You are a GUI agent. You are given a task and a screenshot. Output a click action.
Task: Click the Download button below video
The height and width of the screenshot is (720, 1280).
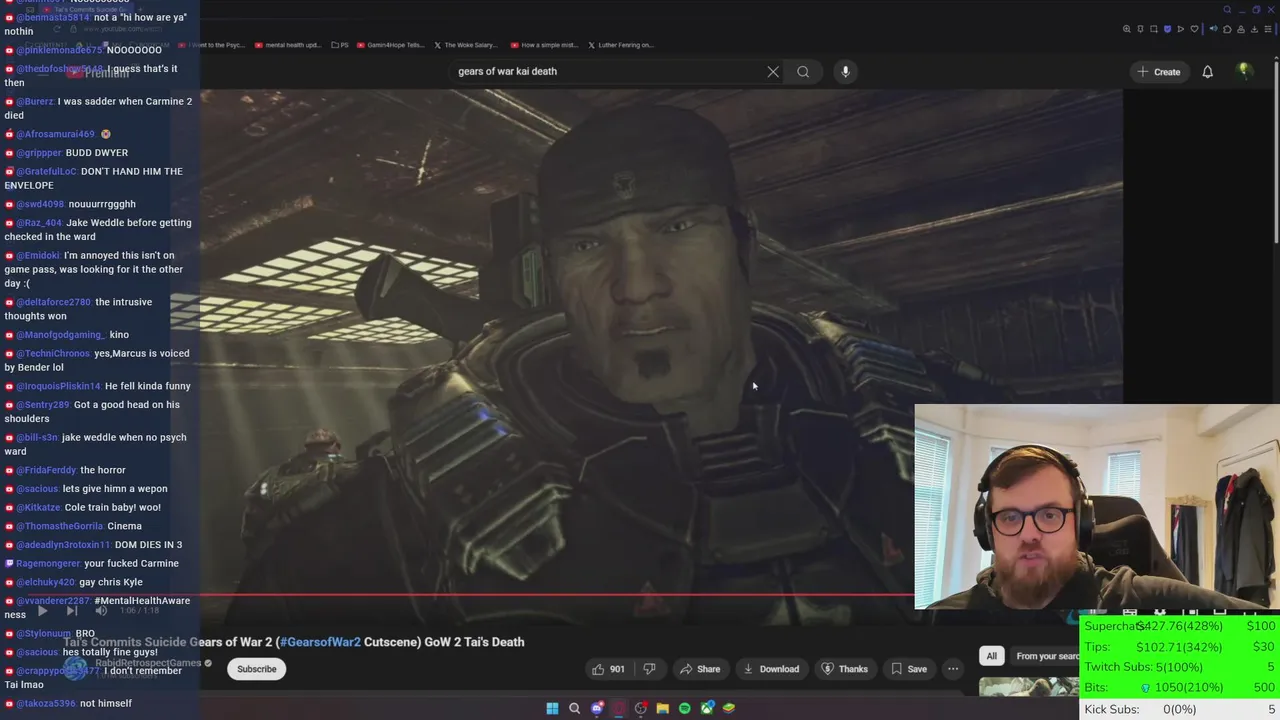(x=771, y=669)
